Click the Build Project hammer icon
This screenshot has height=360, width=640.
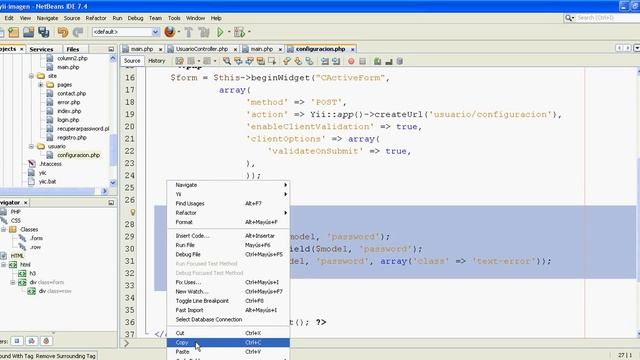189,32
